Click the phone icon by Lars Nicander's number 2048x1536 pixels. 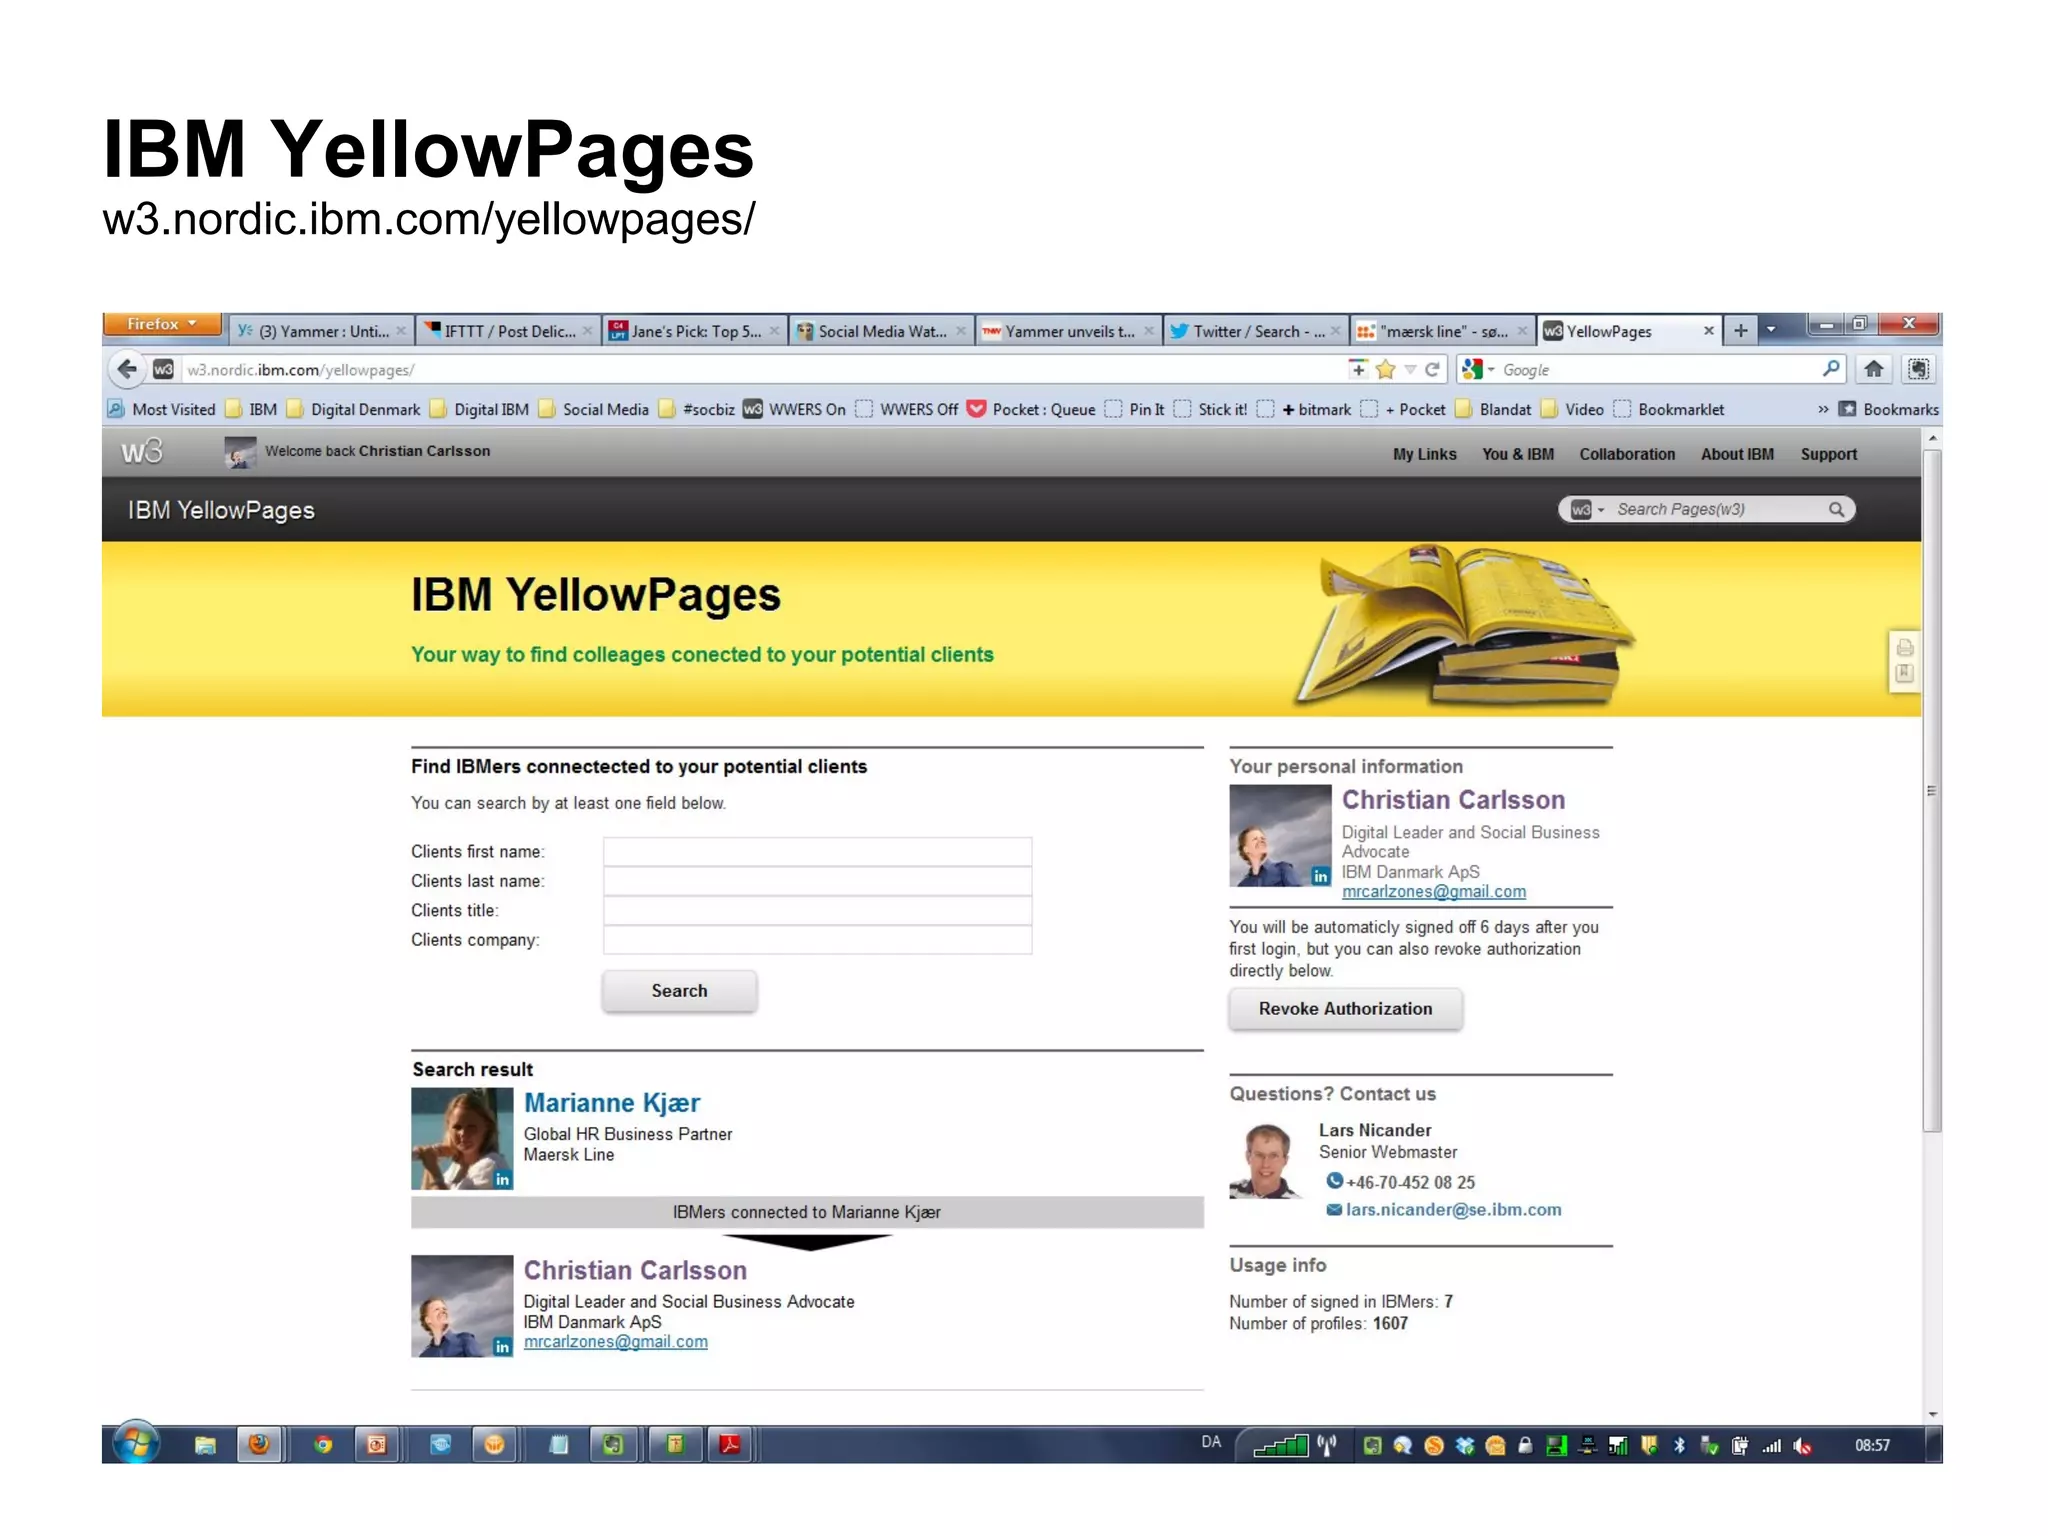coord(1334,1181)
